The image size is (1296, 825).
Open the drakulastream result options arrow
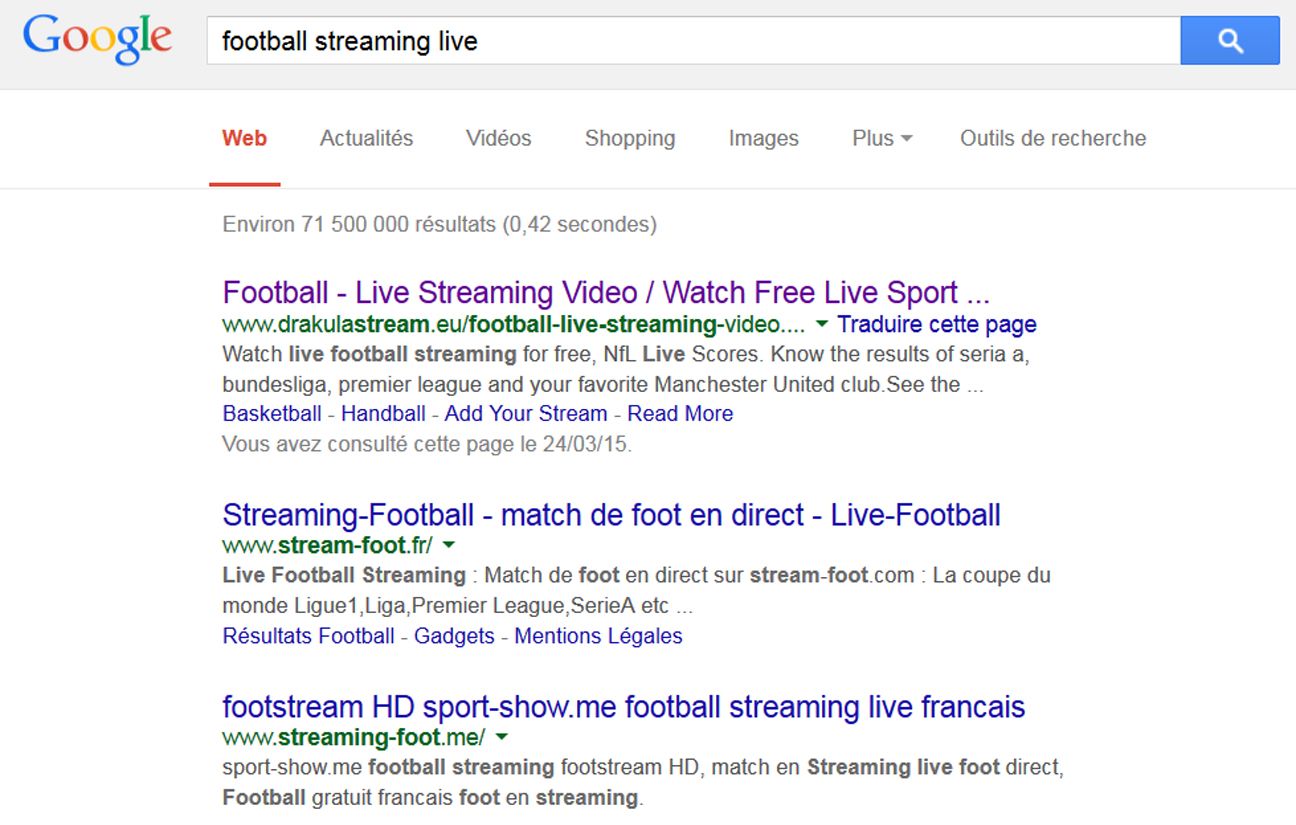pyautogui.click(x=821, y=324)
